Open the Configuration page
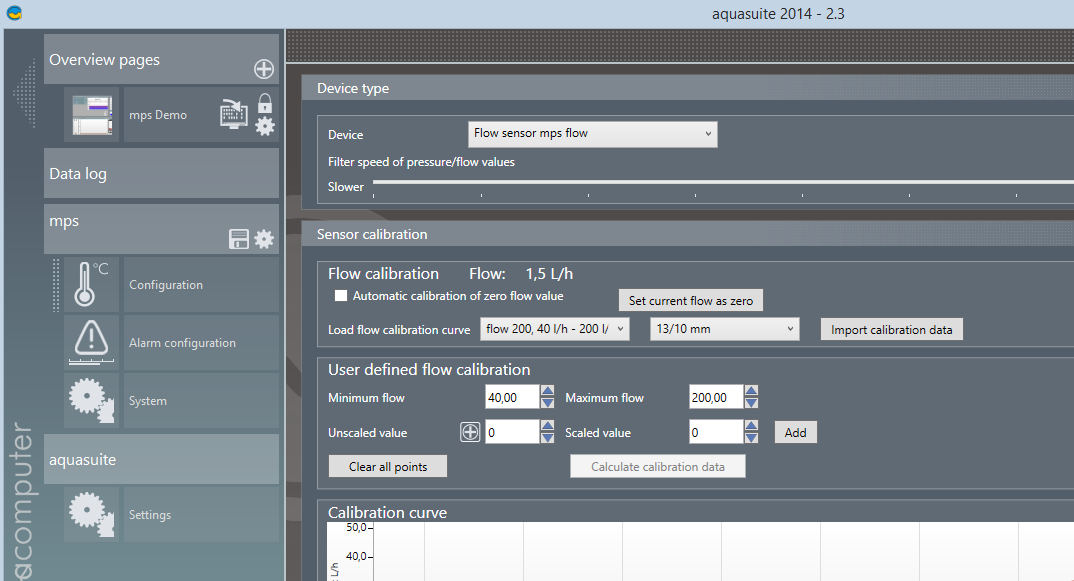1074x581 pixels. (201, 284)
